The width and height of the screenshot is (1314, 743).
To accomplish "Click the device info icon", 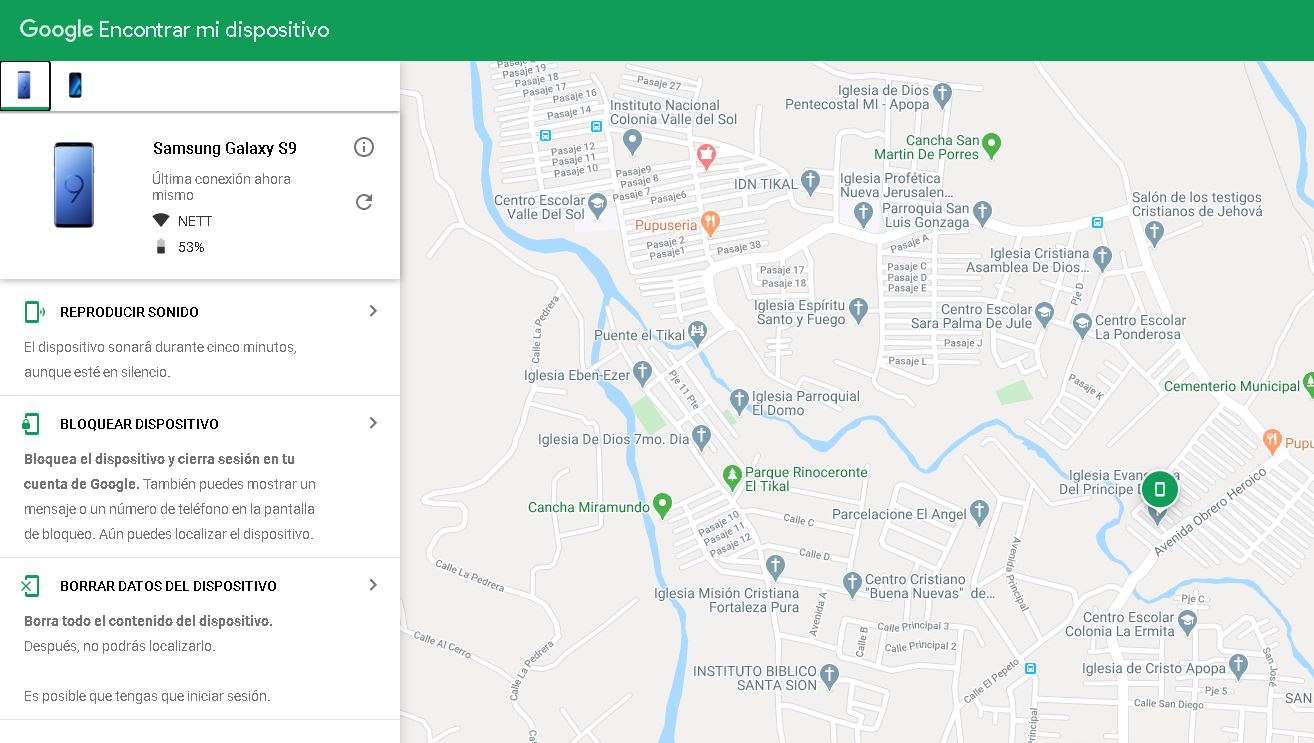I will coord(364,148).
